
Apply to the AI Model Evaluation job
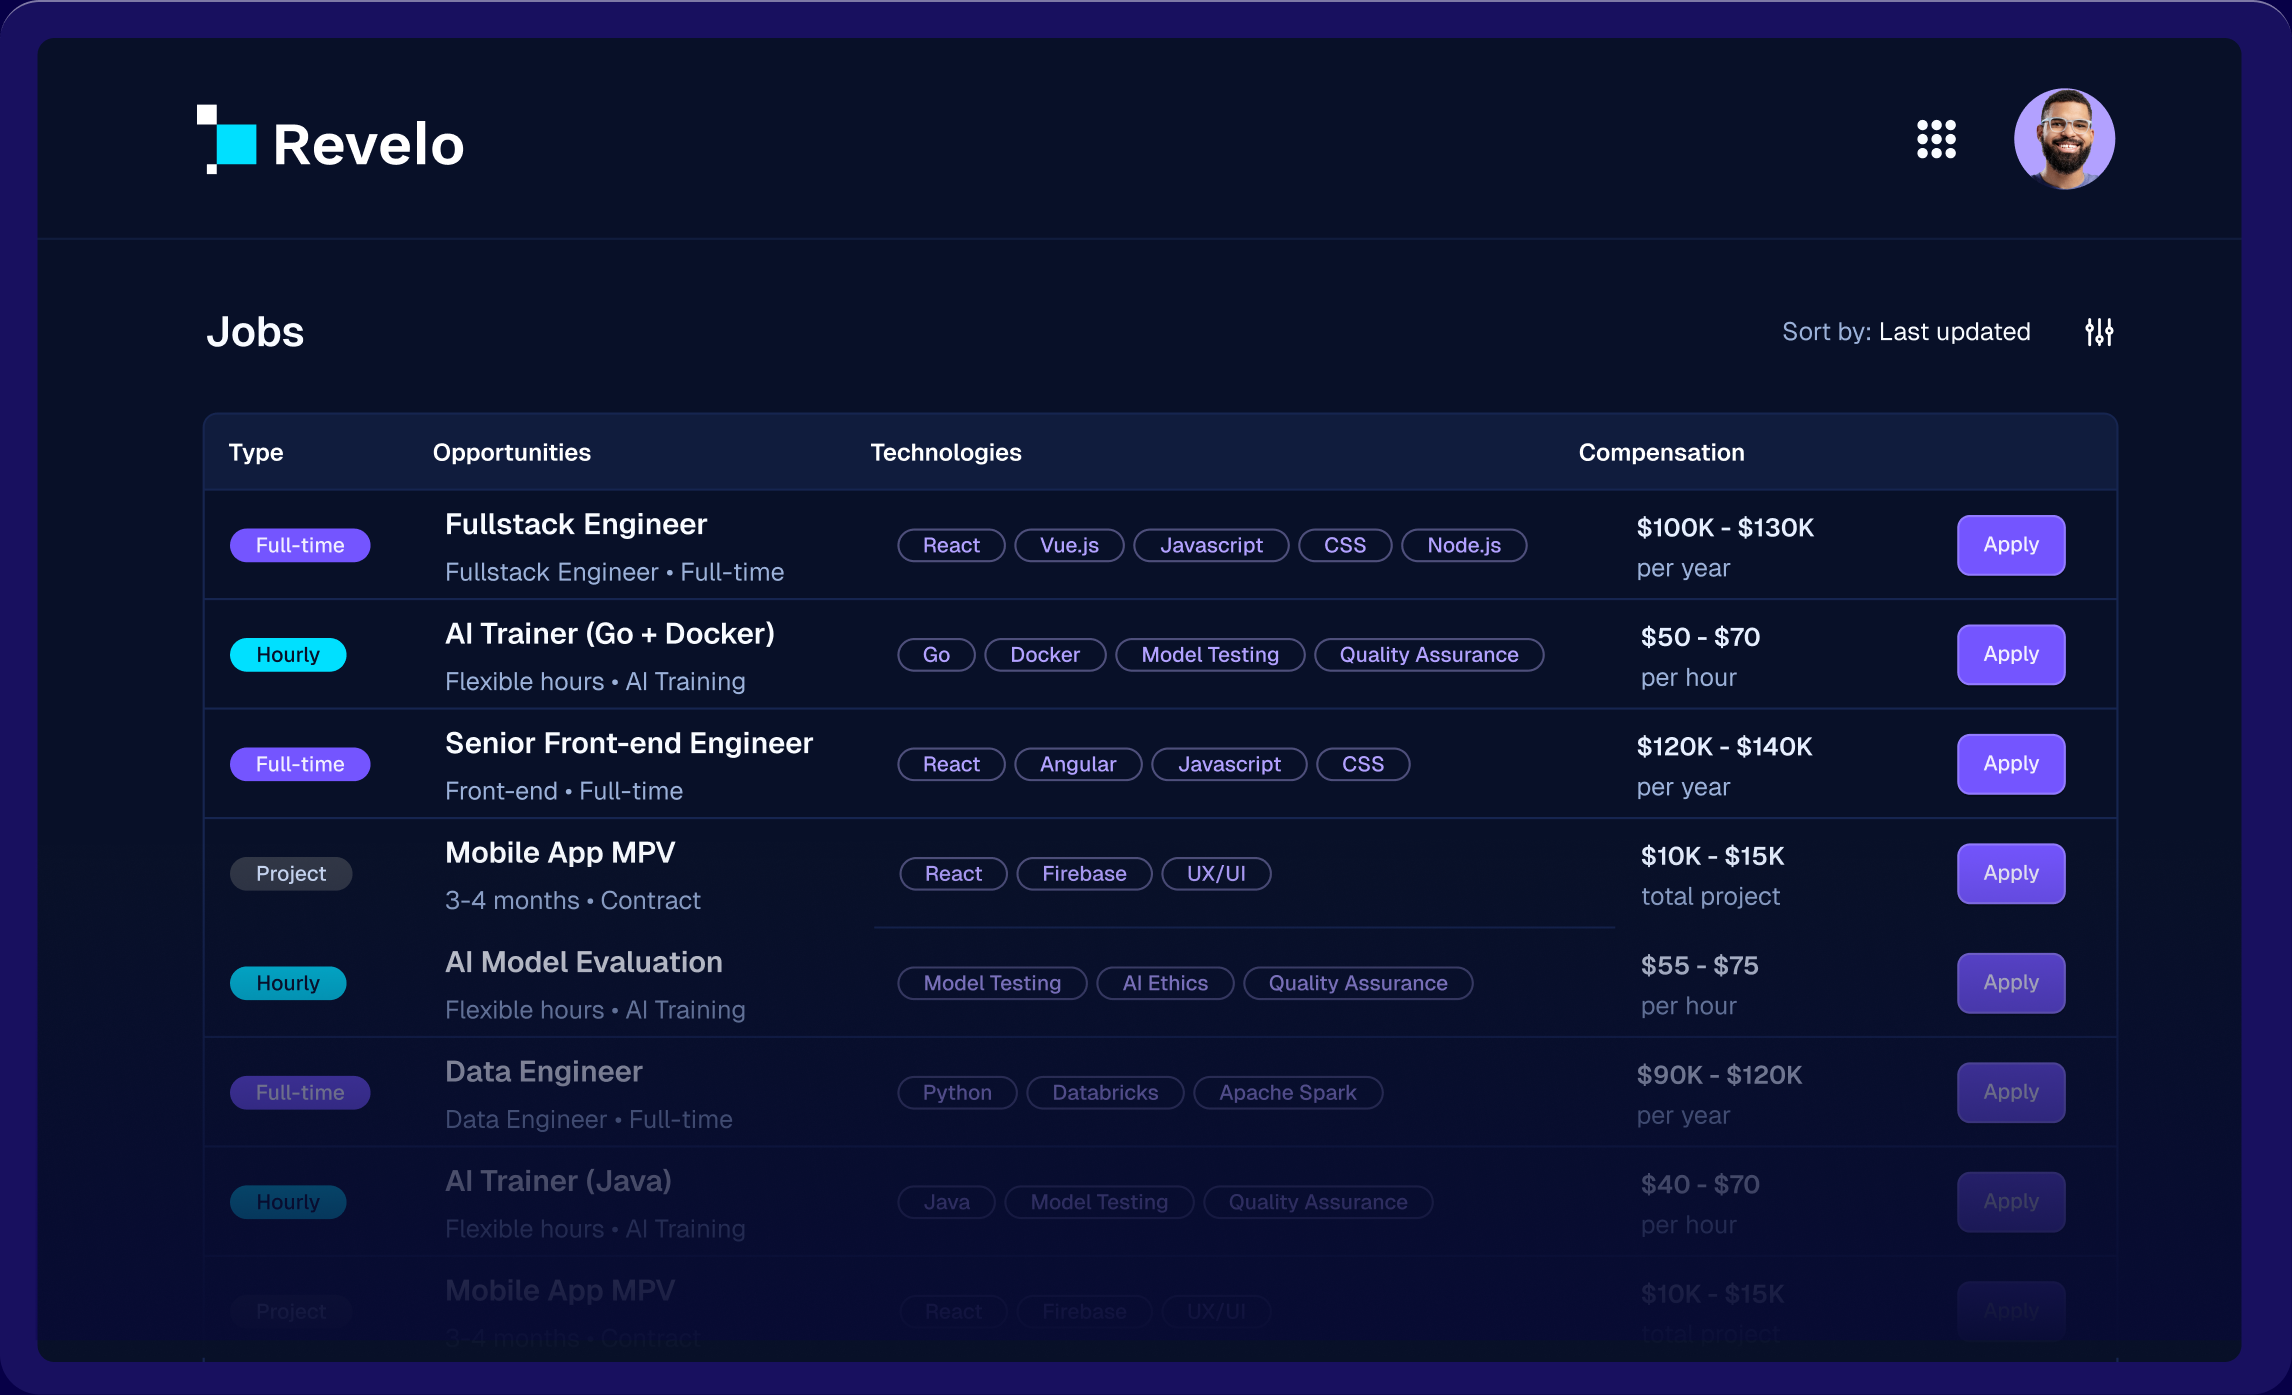click(2010, 983)
